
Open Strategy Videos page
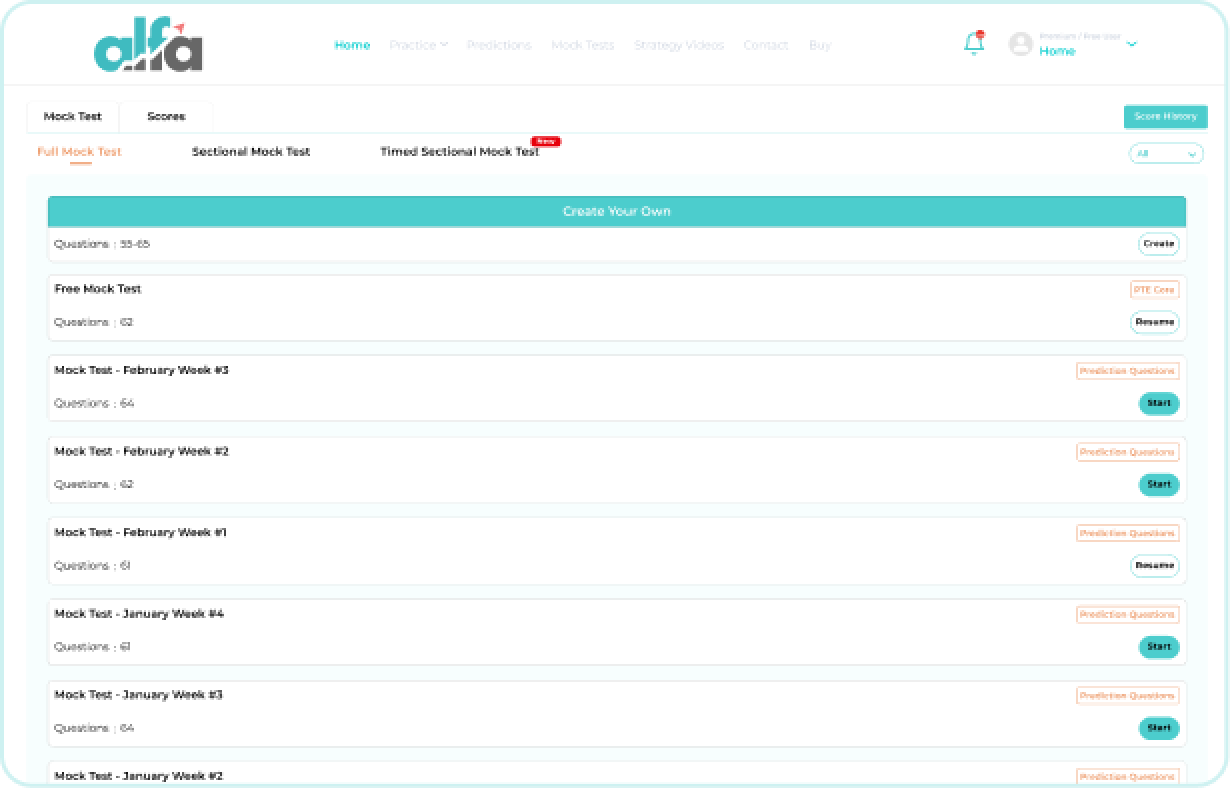679,45
